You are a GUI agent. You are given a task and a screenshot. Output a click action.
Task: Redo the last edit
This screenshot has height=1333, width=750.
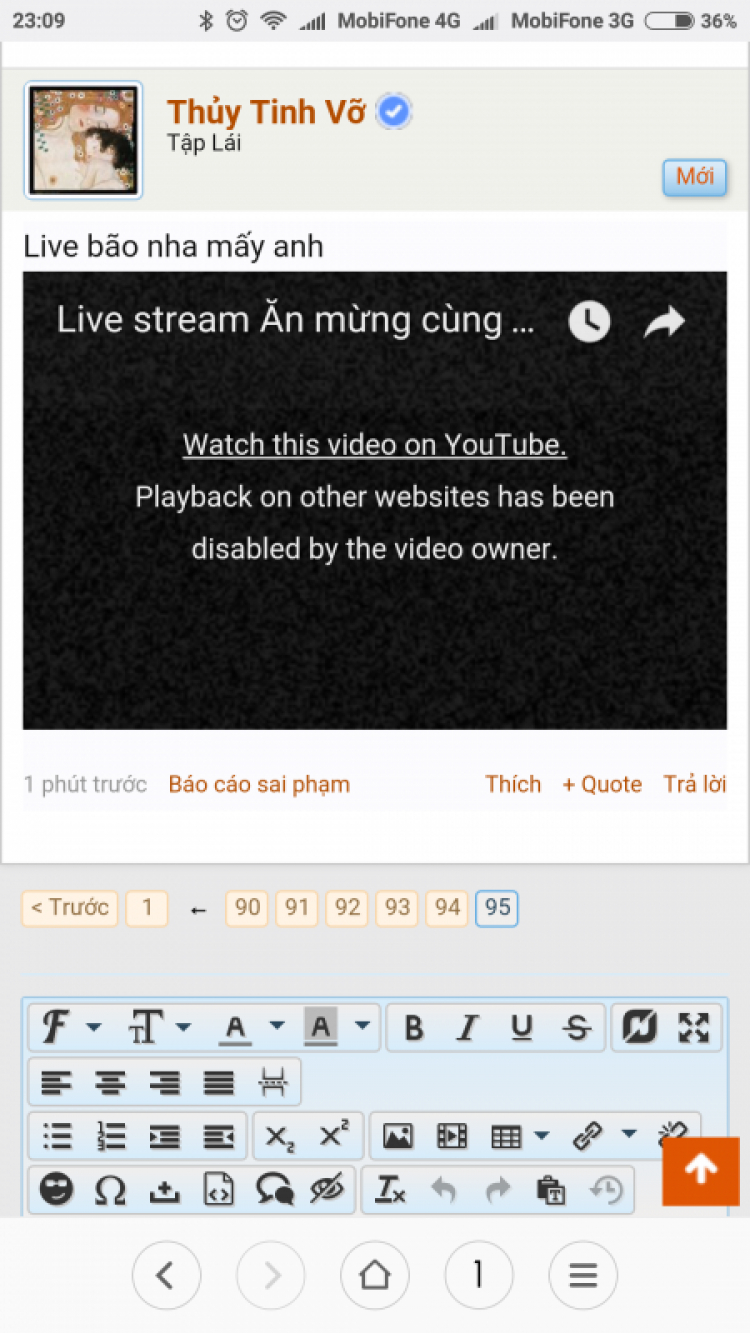(497, 1190)
